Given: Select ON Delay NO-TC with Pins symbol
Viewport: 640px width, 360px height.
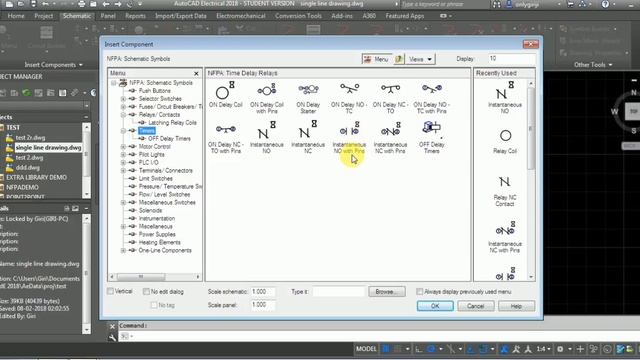Looking at the screenshot, I should [x=431, y=97].
